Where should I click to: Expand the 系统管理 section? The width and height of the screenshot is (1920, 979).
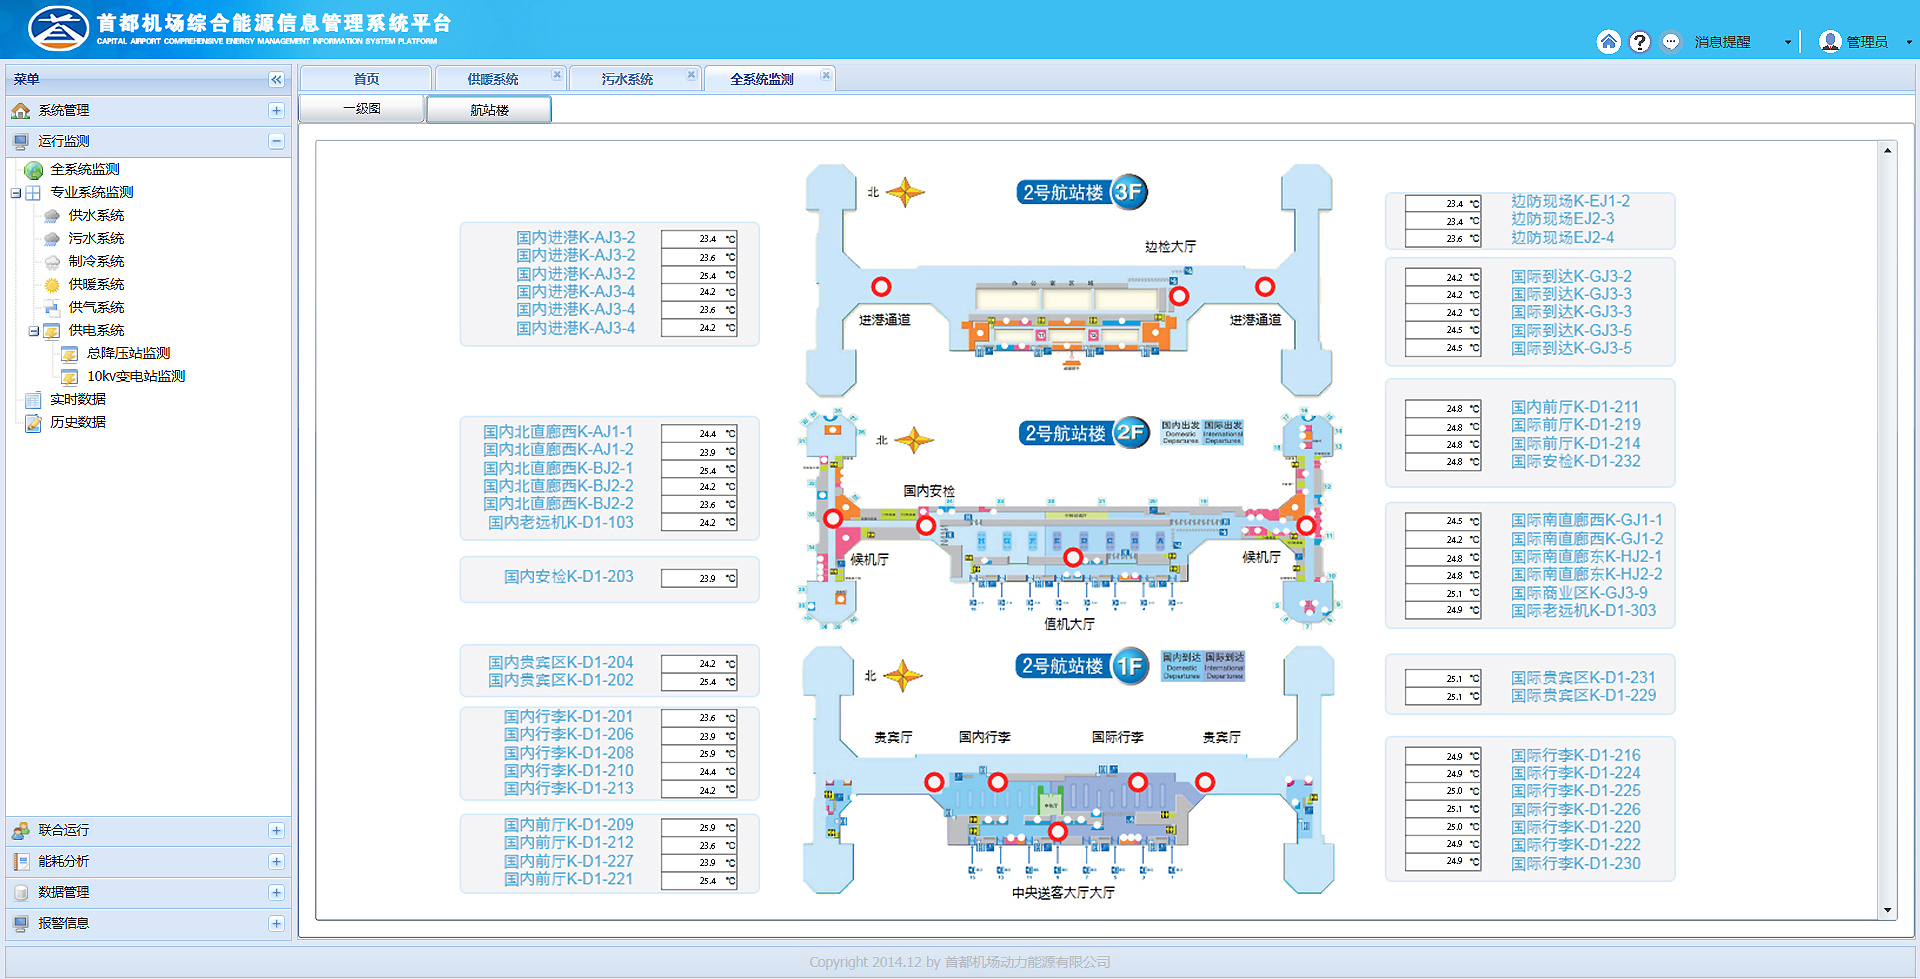point(276,111)
